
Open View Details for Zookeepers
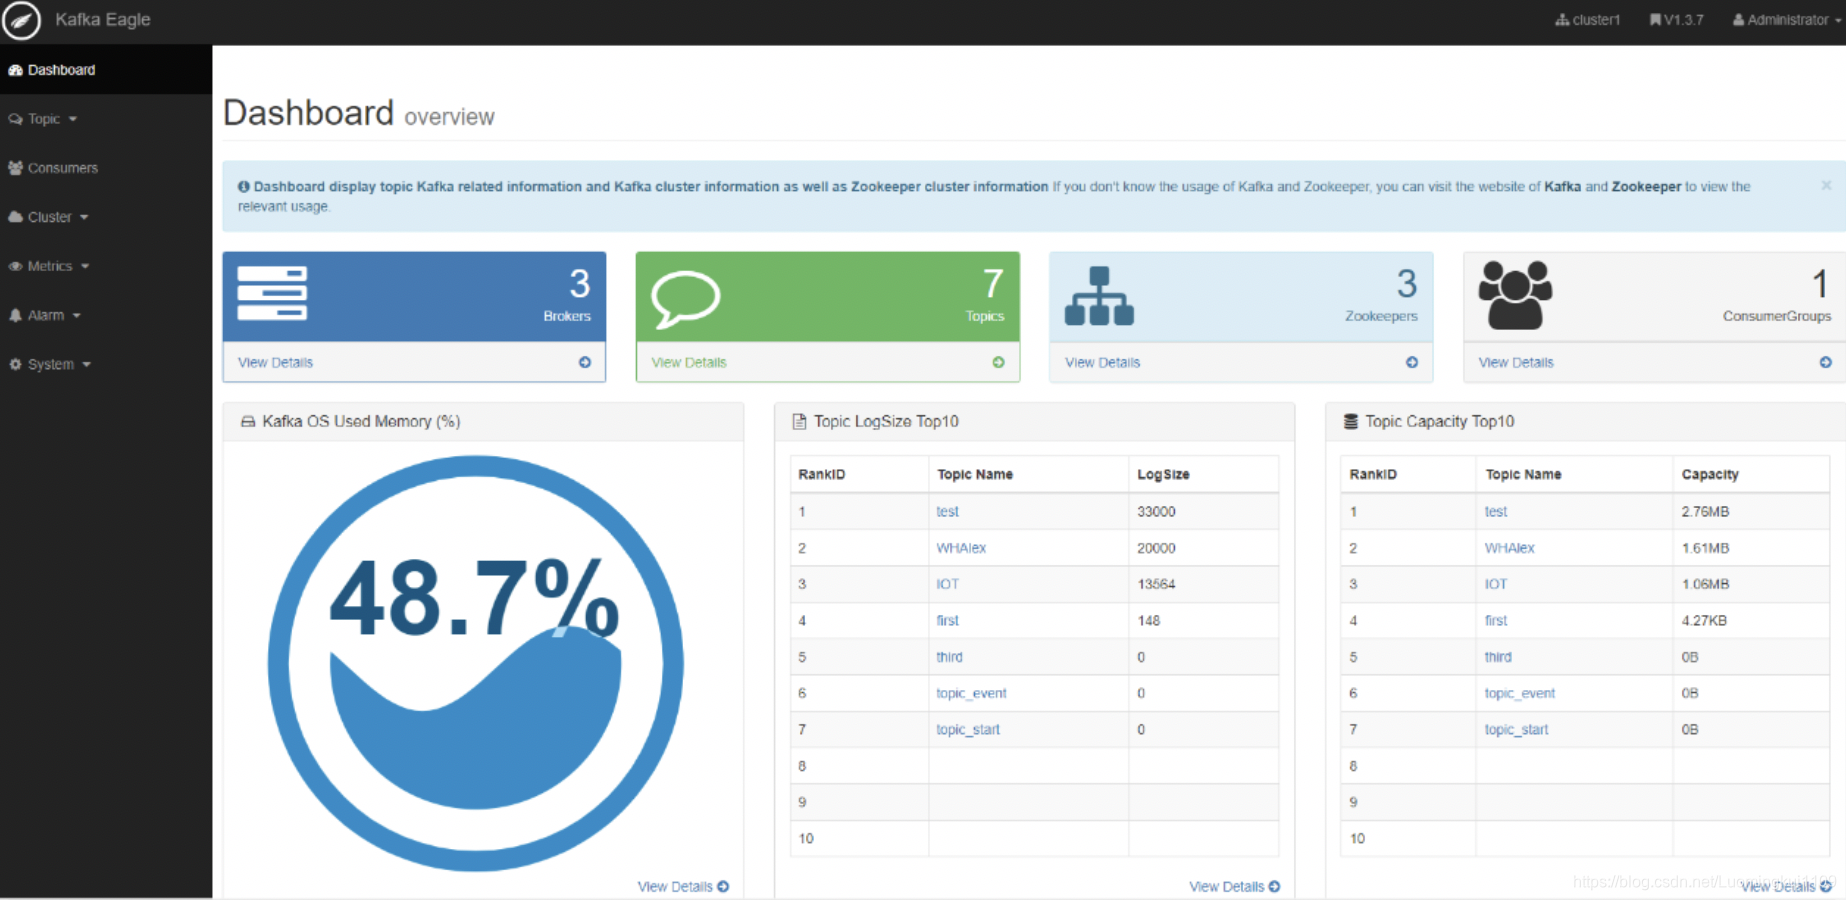pos(1102,363)
